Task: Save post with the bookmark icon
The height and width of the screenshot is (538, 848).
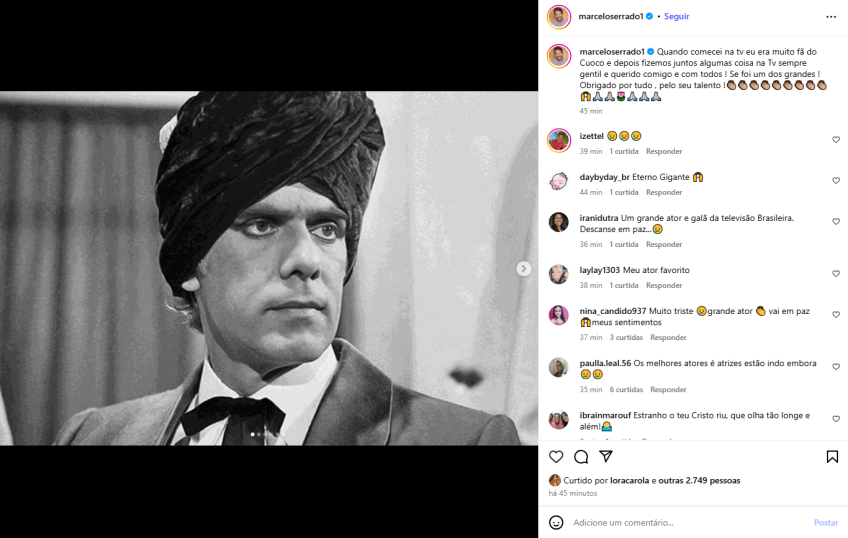Action: coord(832,457)
